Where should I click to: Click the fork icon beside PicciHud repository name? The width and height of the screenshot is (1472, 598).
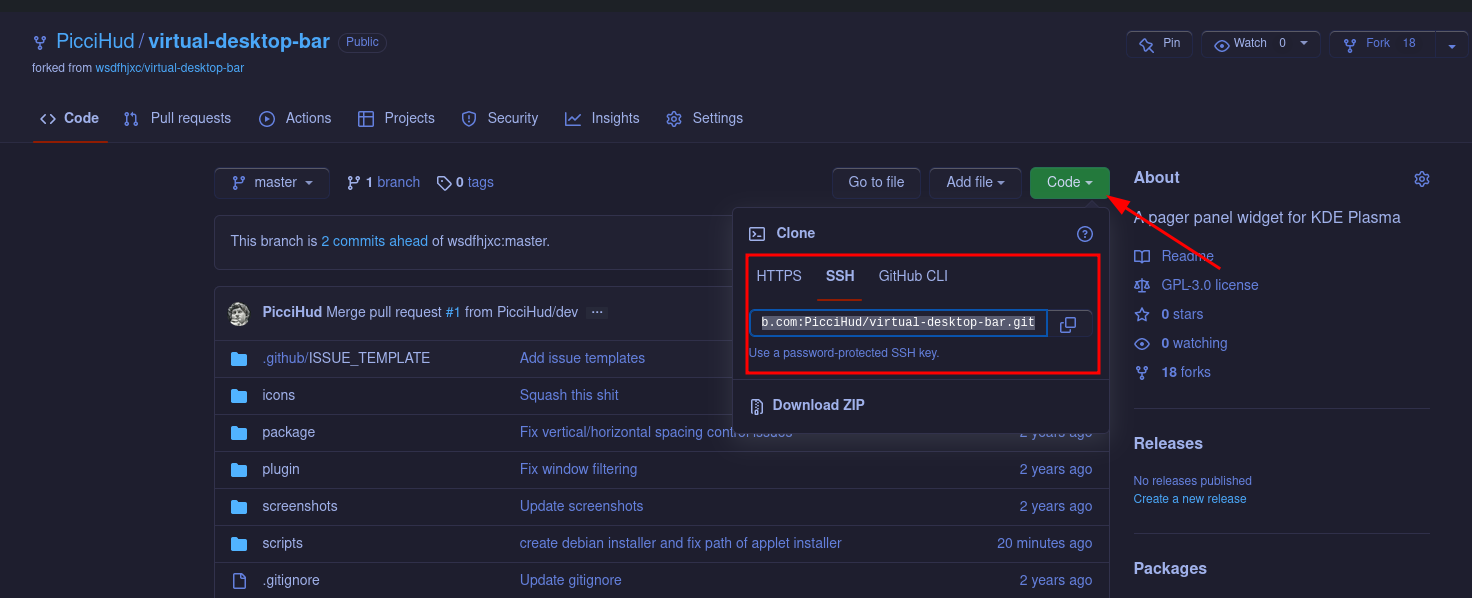coord(40,42)
